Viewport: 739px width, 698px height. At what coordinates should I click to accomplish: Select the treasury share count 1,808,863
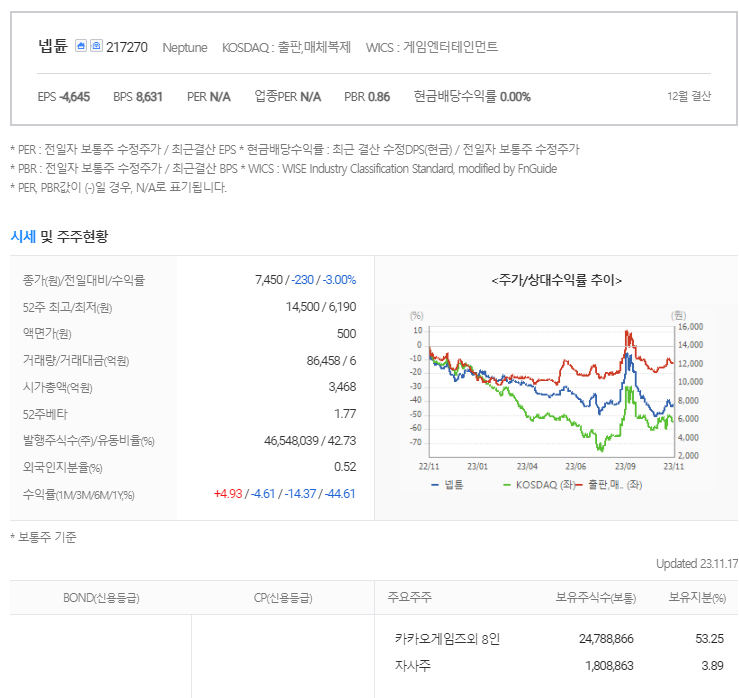[609, 666]
